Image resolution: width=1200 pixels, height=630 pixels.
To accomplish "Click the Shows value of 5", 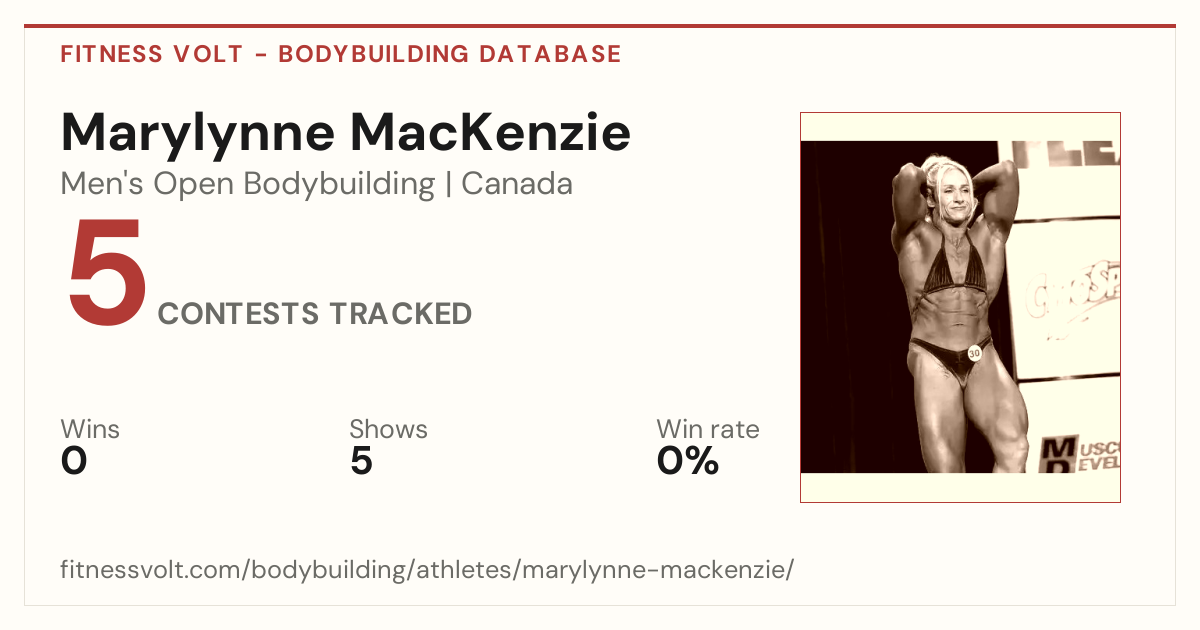I will (x=361, y=461).
